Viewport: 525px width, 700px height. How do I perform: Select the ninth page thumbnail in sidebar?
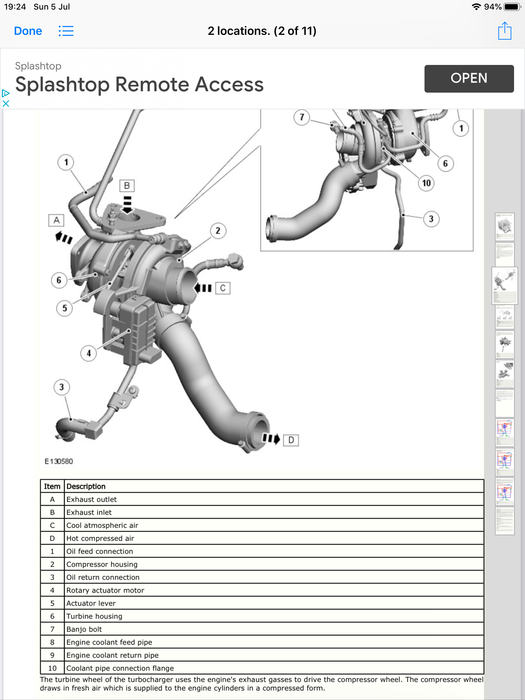point(504,462)
